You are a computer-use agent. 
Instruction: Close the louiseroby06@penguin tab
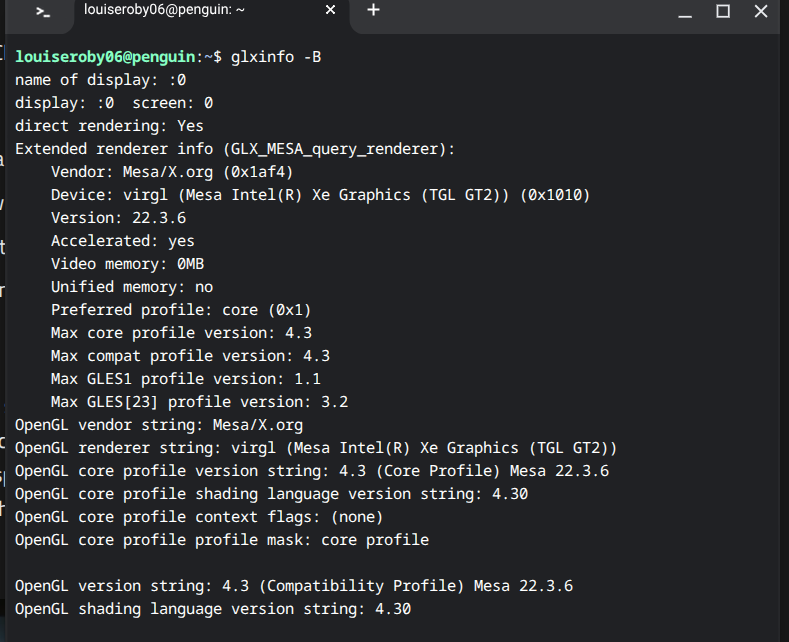click(330, 10)
